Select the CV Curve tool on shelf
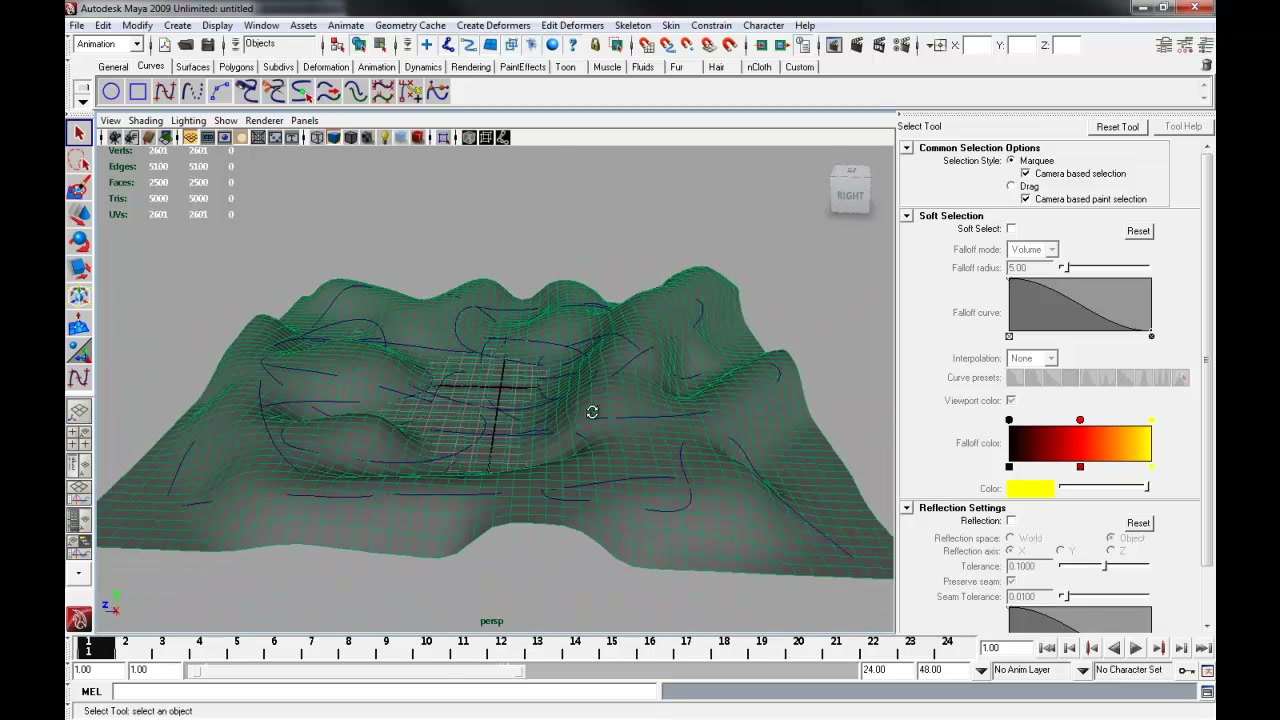The width and height of the screenshot is (1280, 720). (165, 92)
